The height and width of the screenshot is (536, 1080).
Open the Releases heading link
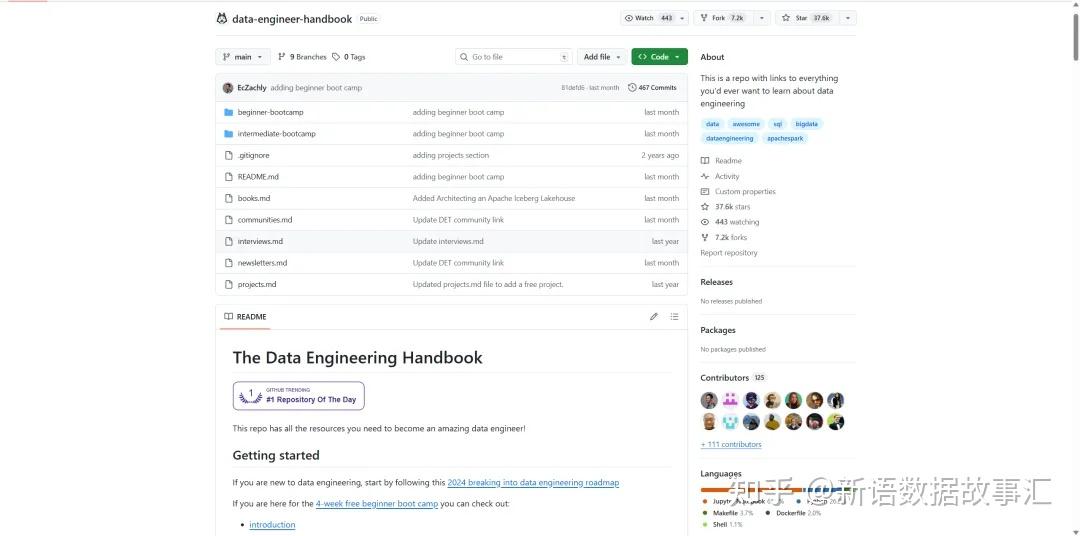click(x=716, y=282)
